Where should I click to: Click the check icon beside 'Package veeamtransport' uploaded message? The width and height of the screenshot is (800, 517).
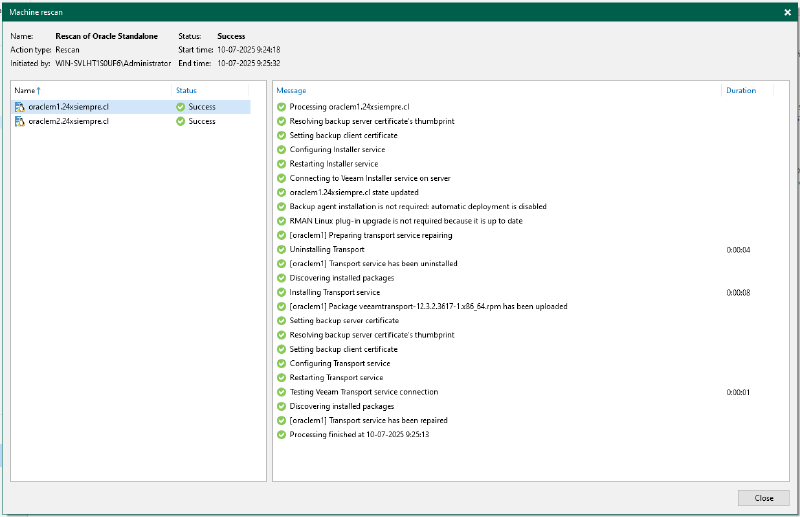[281, 306]
